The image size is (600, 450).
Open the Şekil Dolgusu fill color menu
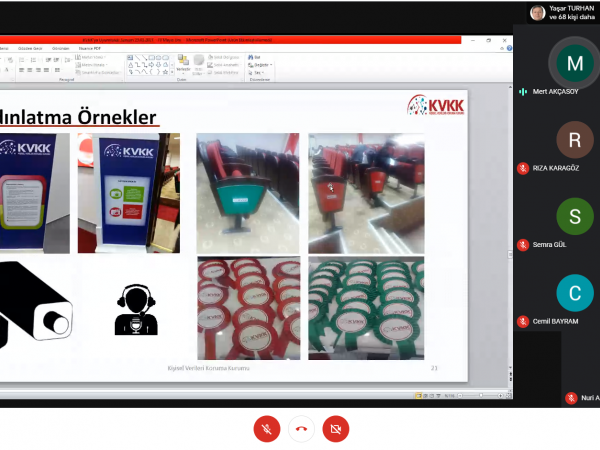coord(224,57)
